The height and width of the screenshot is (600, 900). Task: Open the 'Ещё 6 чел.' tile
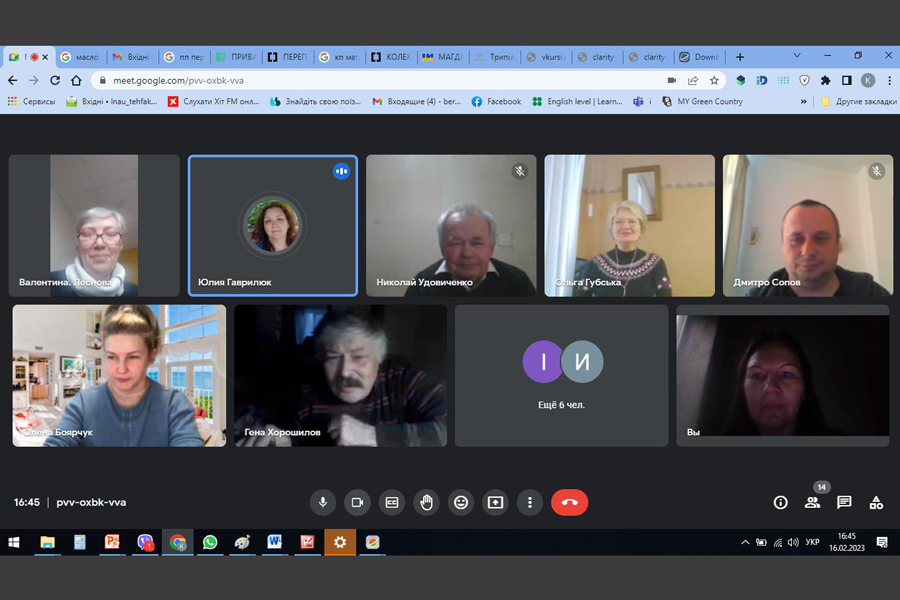(561, 376)
